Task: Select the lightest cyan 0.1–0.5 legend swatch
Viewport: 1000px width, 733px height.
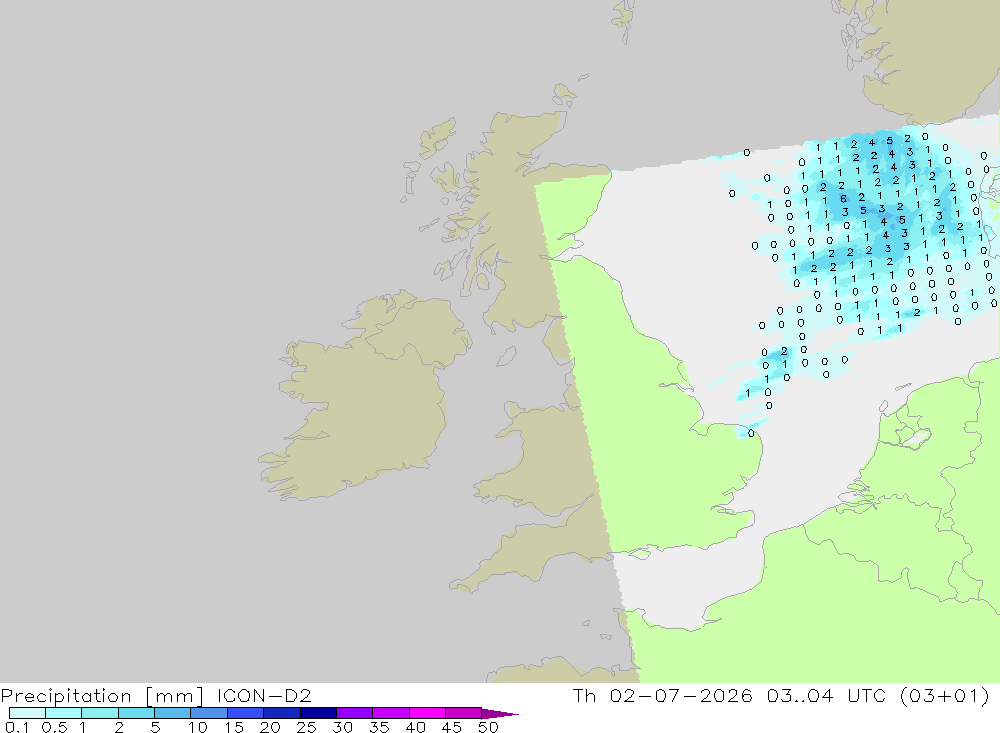Action: [27, 713]
